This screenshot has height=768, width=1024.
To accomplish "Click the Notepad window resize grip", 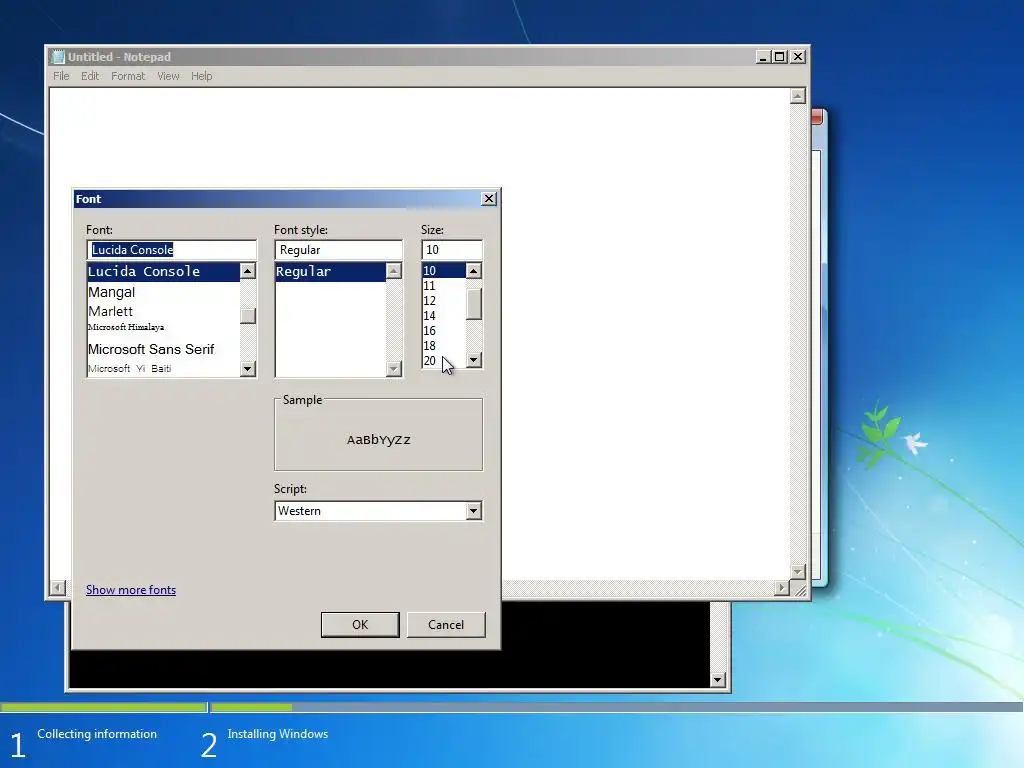I will click(x=799, y=588).
